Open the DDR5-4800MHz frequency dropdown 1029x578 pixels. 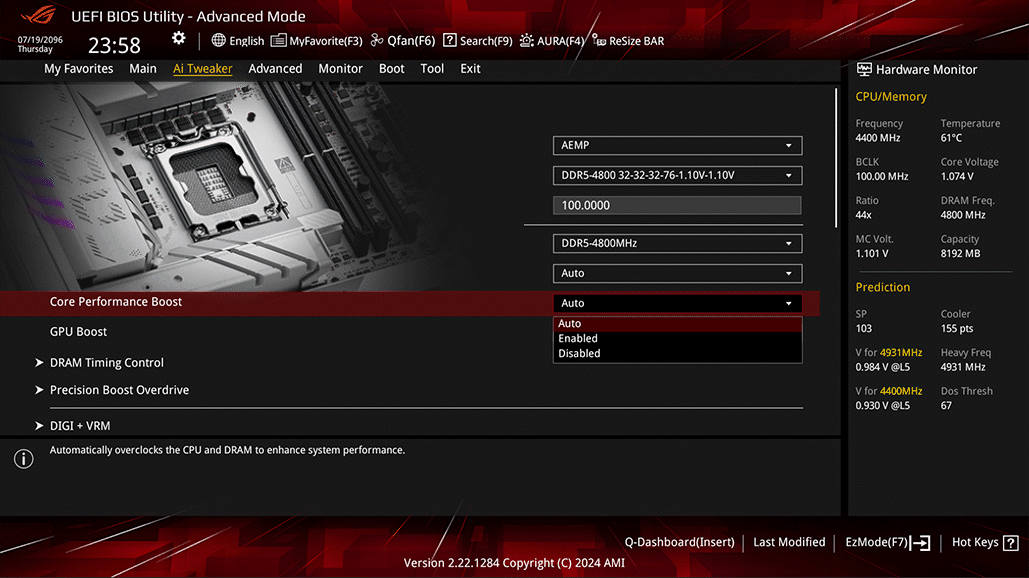(x=677, y=243)
